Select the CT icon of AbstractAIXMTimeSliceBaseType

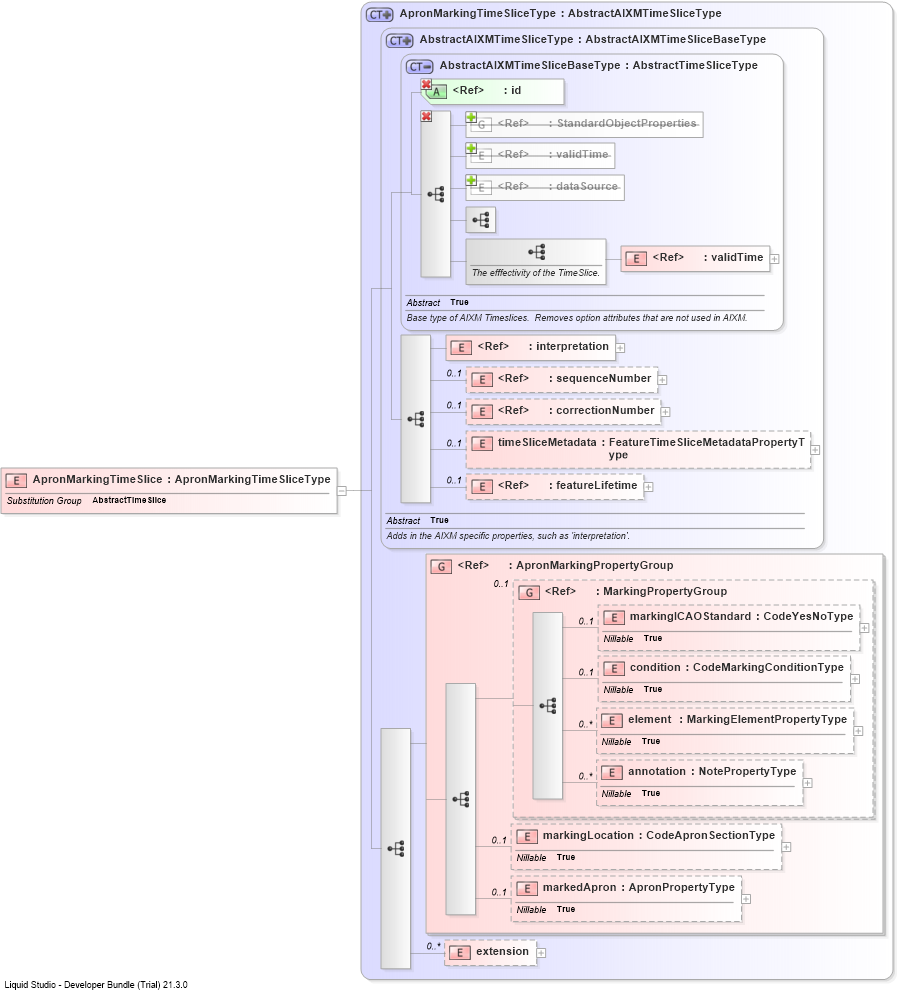(420, 66)
